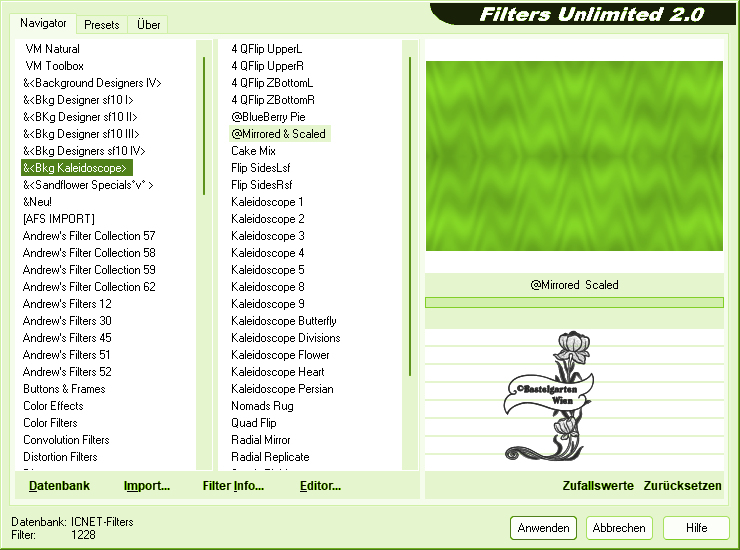This screenshot has width=740, height=550.
Task: Cancel with the Abbrechen button
Action: click(619, 528)
